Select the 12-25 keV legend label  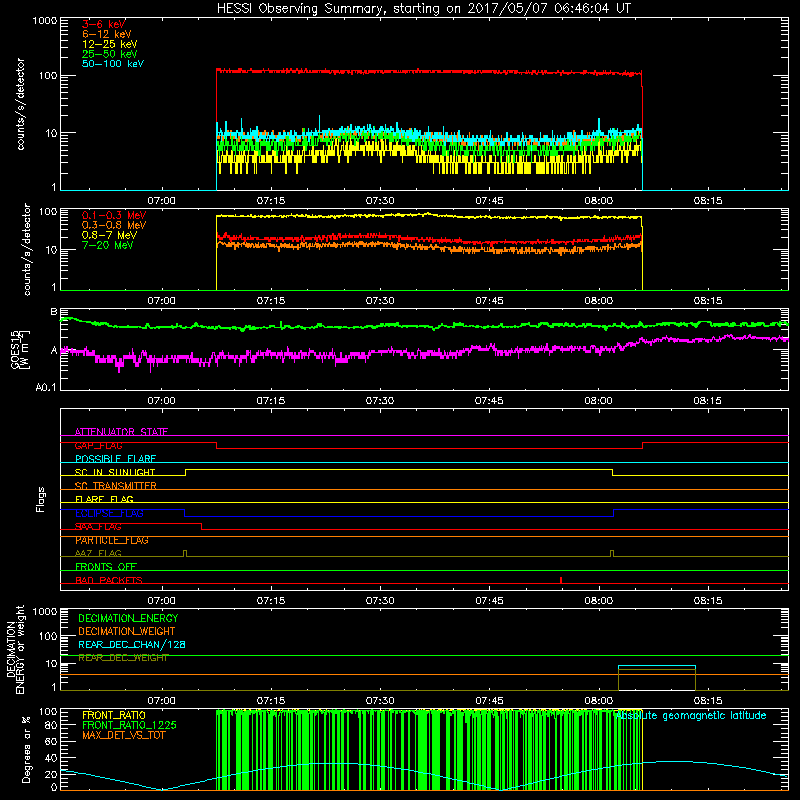coord(110,44)
